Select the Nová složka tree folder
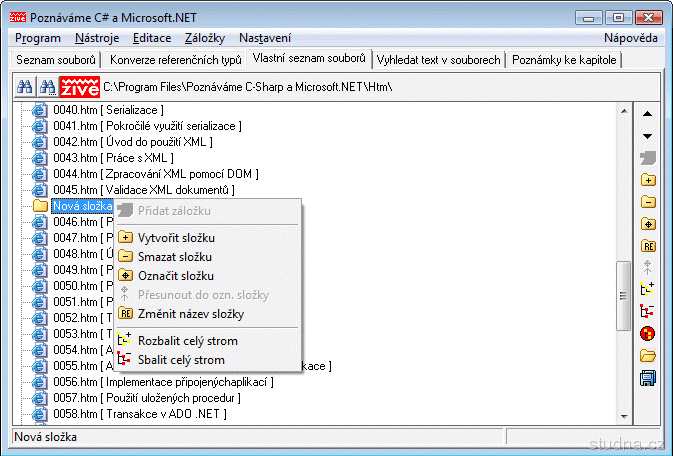The height and width of the screenshot is (456, 673). click(x=82, y=206)
